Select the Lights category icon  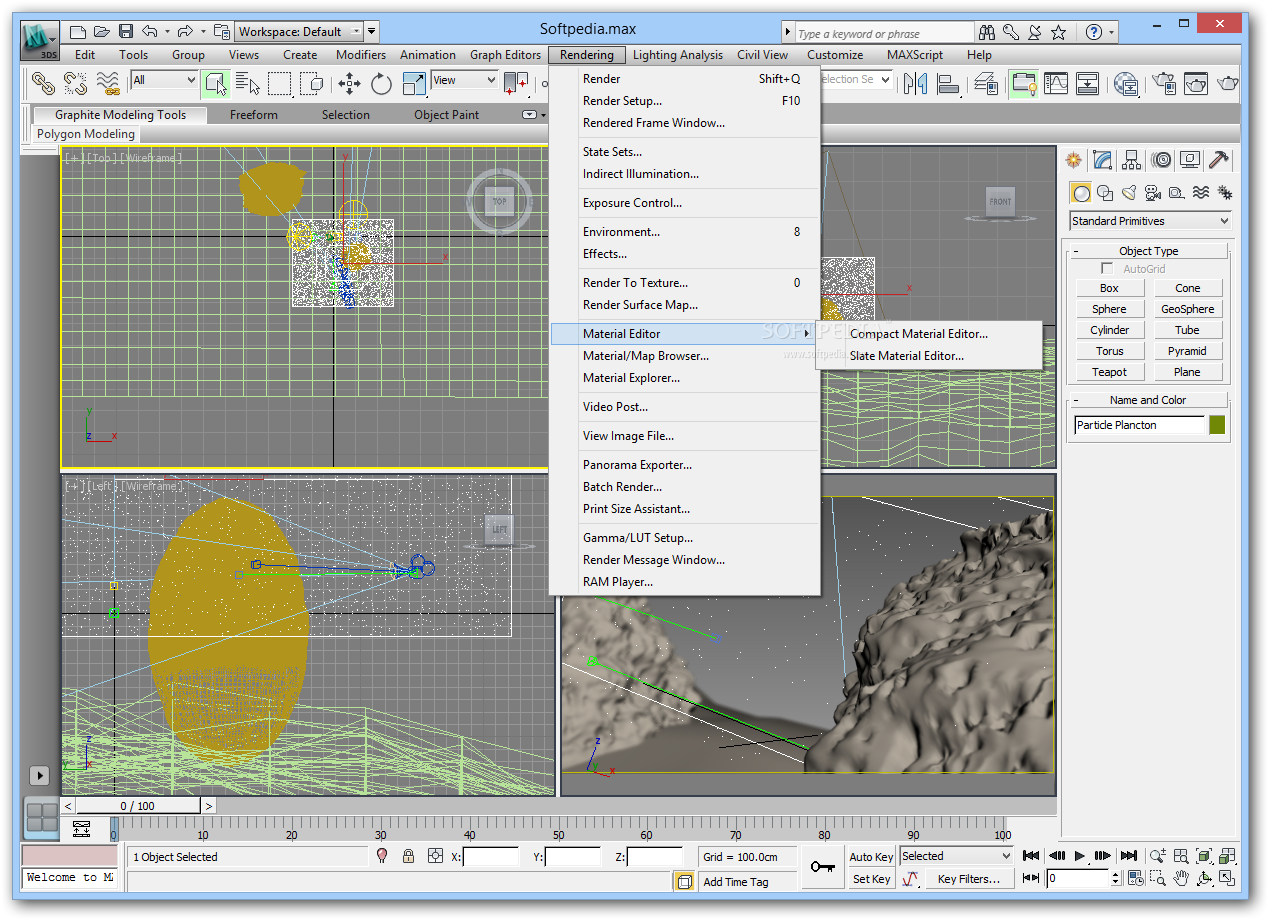click(x=1128, y=193)
